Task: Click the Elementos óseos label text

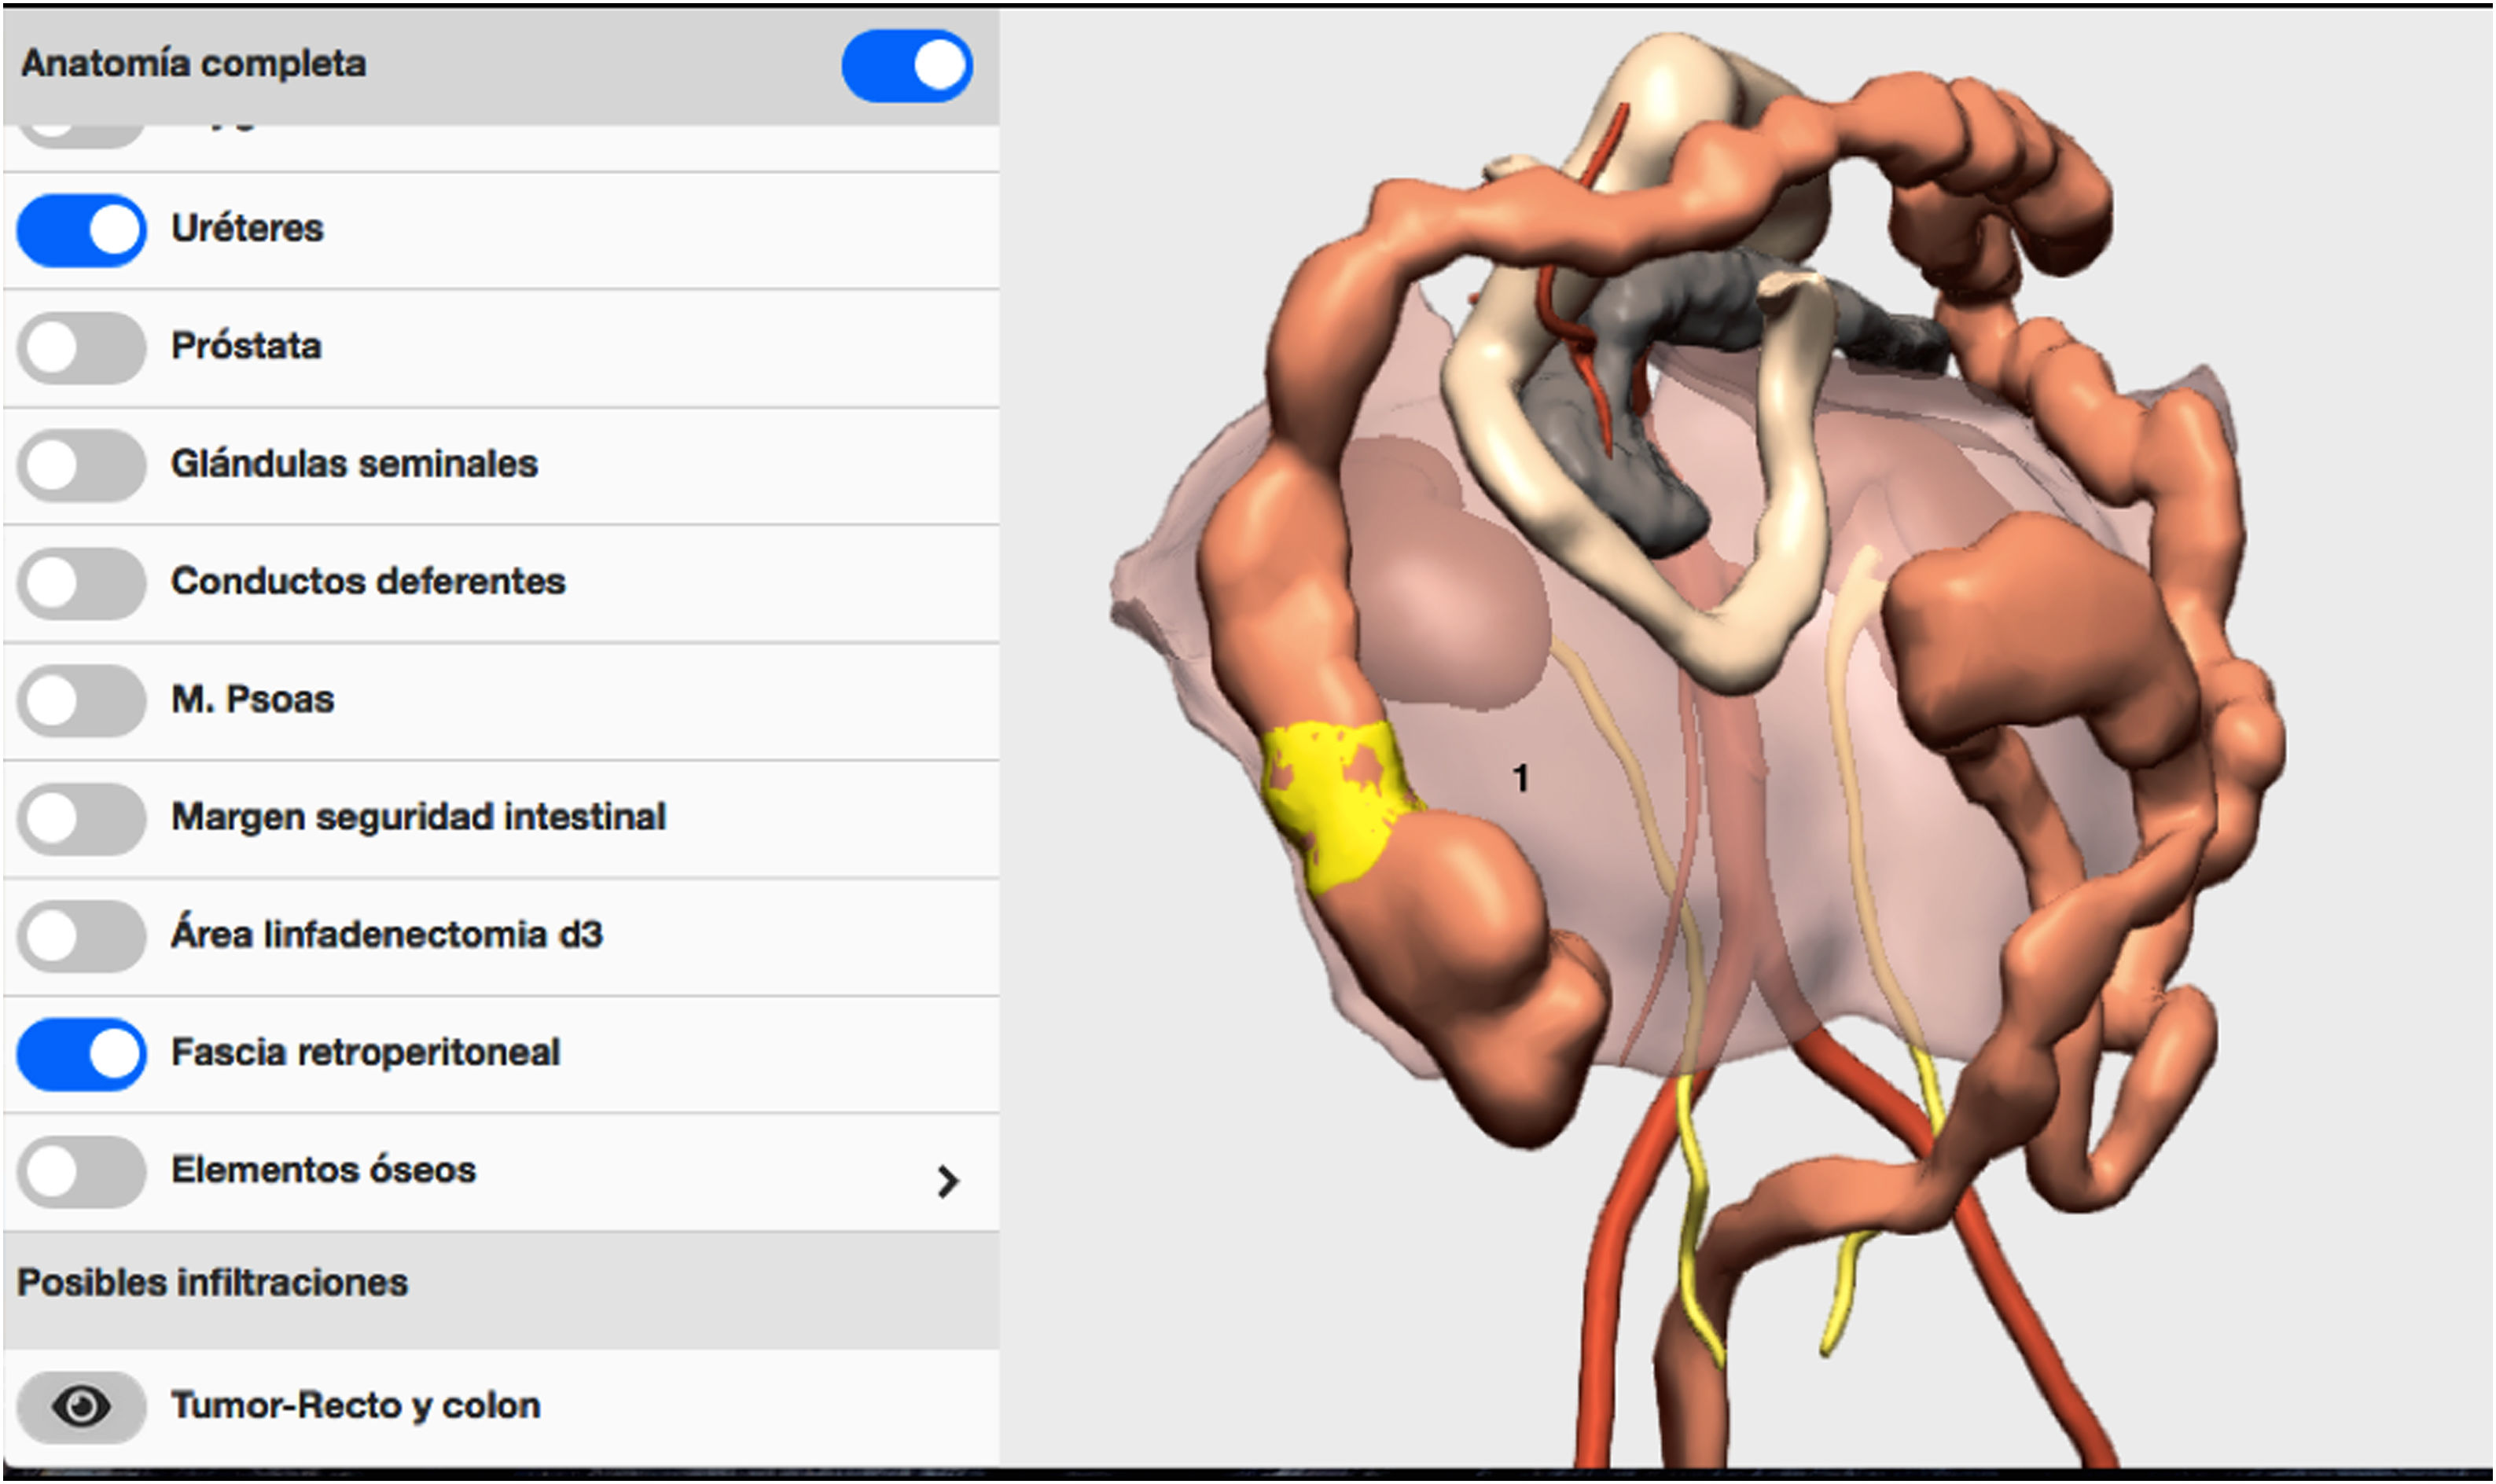Action: 323,1169
